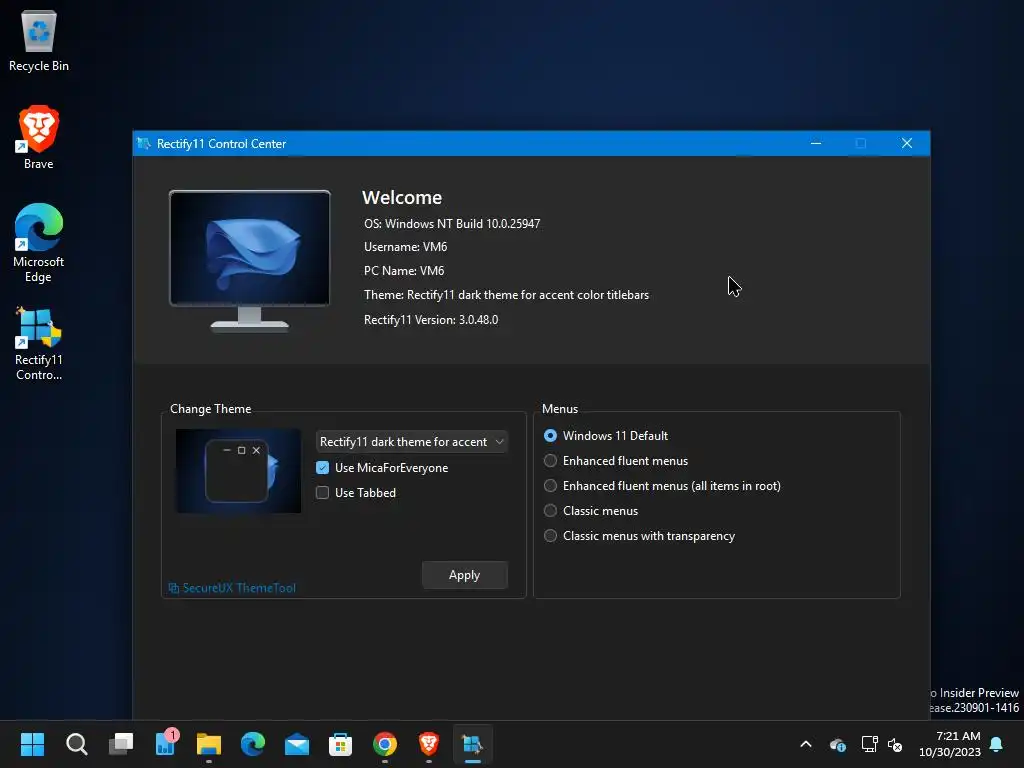Image resolution: width=1024 pixels, height=768 pixels.
Task: Open Microsoft Store from the taskbar
Action: pos(340,744)
